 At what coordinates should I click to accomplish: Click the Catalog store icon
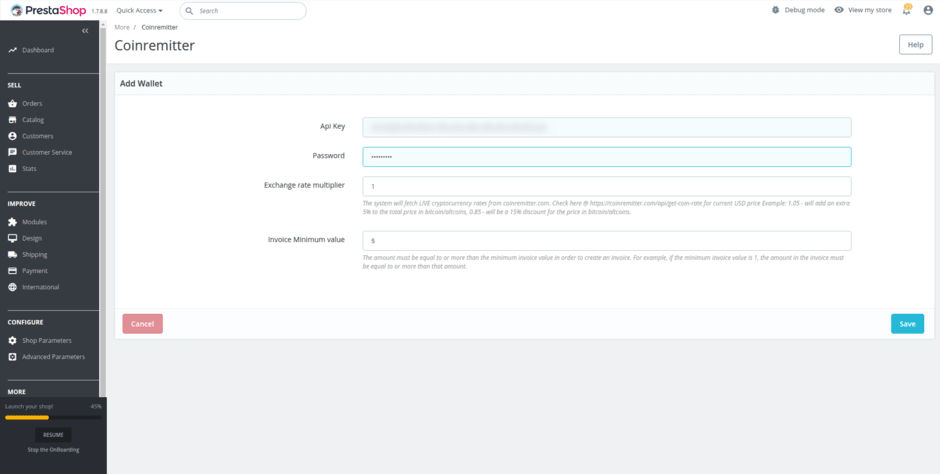13,120
